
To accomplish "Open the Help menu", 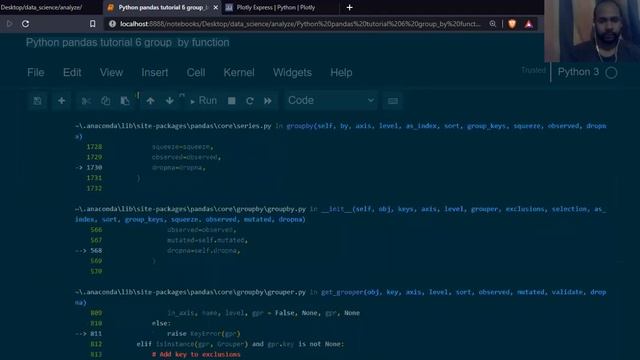I will (x=341, y=72).
